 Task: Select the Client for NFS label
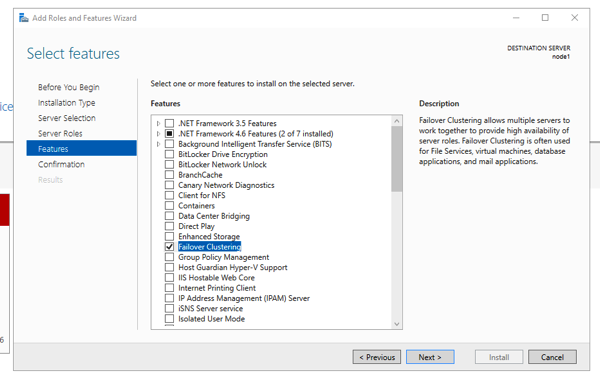coord(202,195)
